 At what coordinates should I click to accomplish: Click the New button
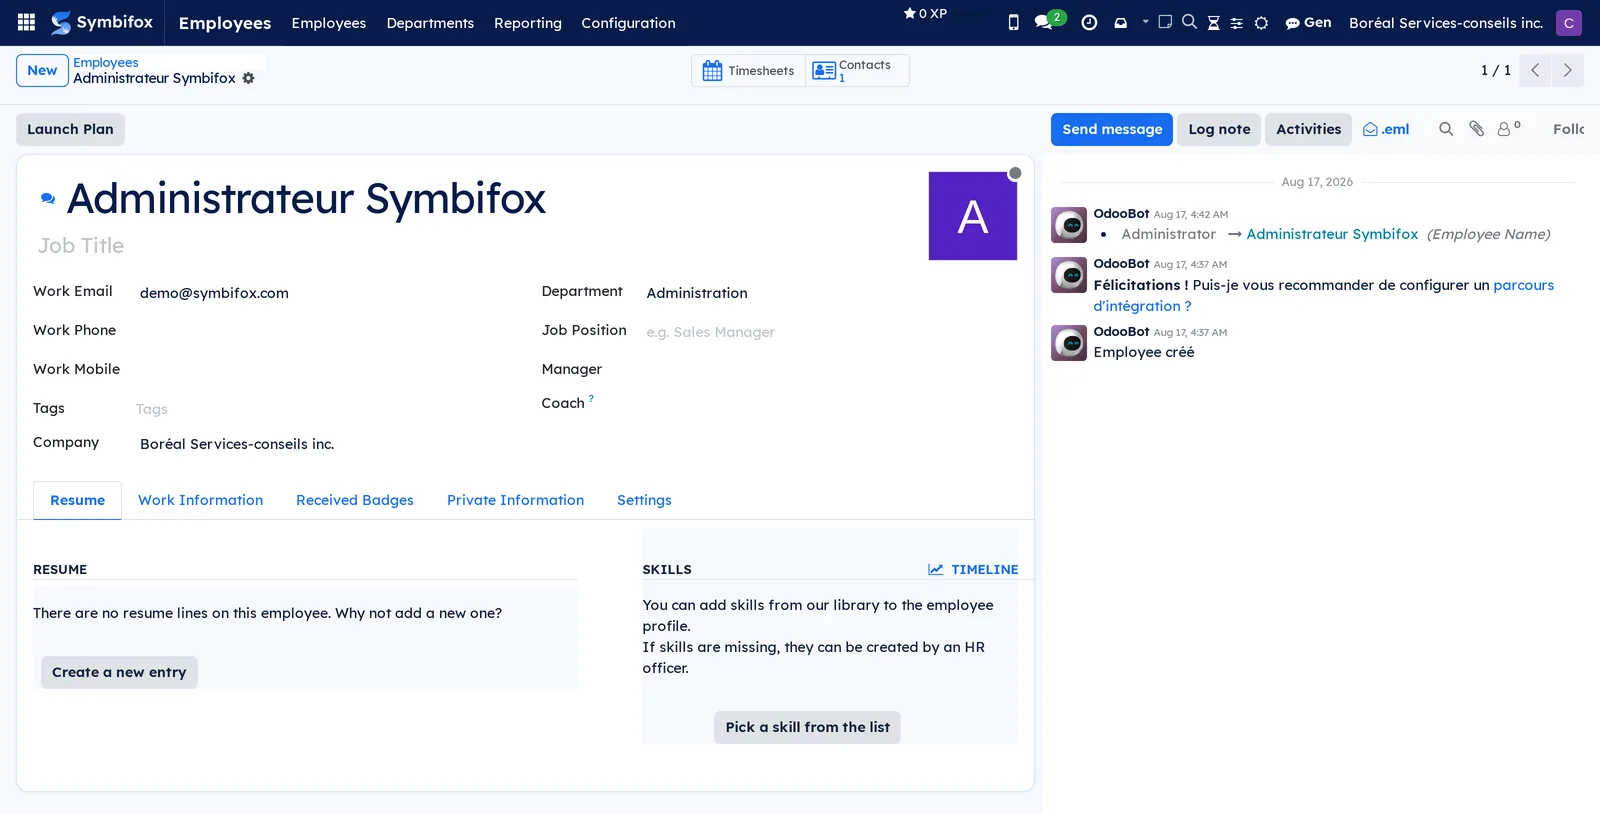[42, 70]
